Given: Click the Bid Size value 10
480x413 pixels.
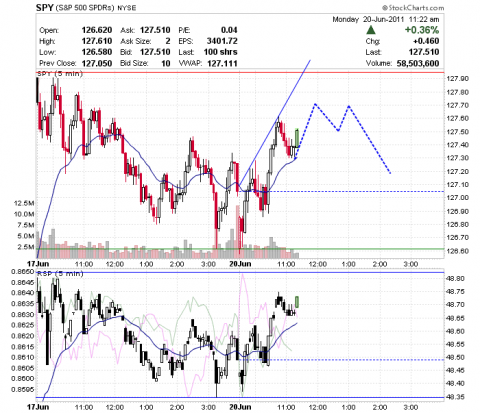Looking at the screenshot, I should [166, 63].
